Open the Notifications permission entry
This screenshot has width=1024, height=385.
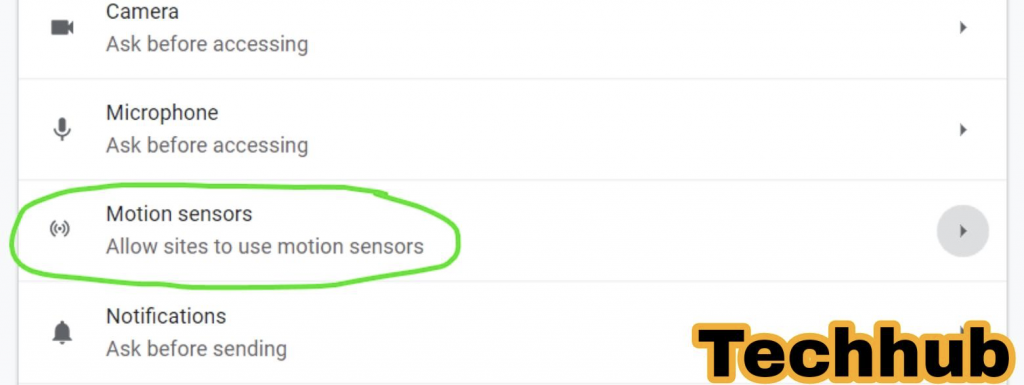click(x=512, y=333)
